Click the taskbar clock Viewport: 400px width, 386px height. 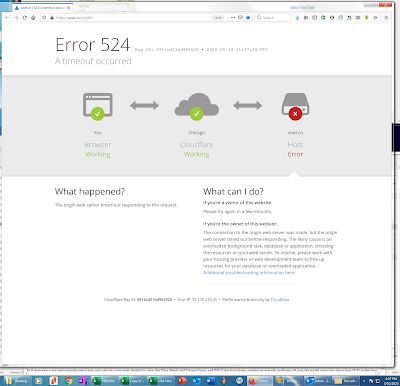coord(391,381)
